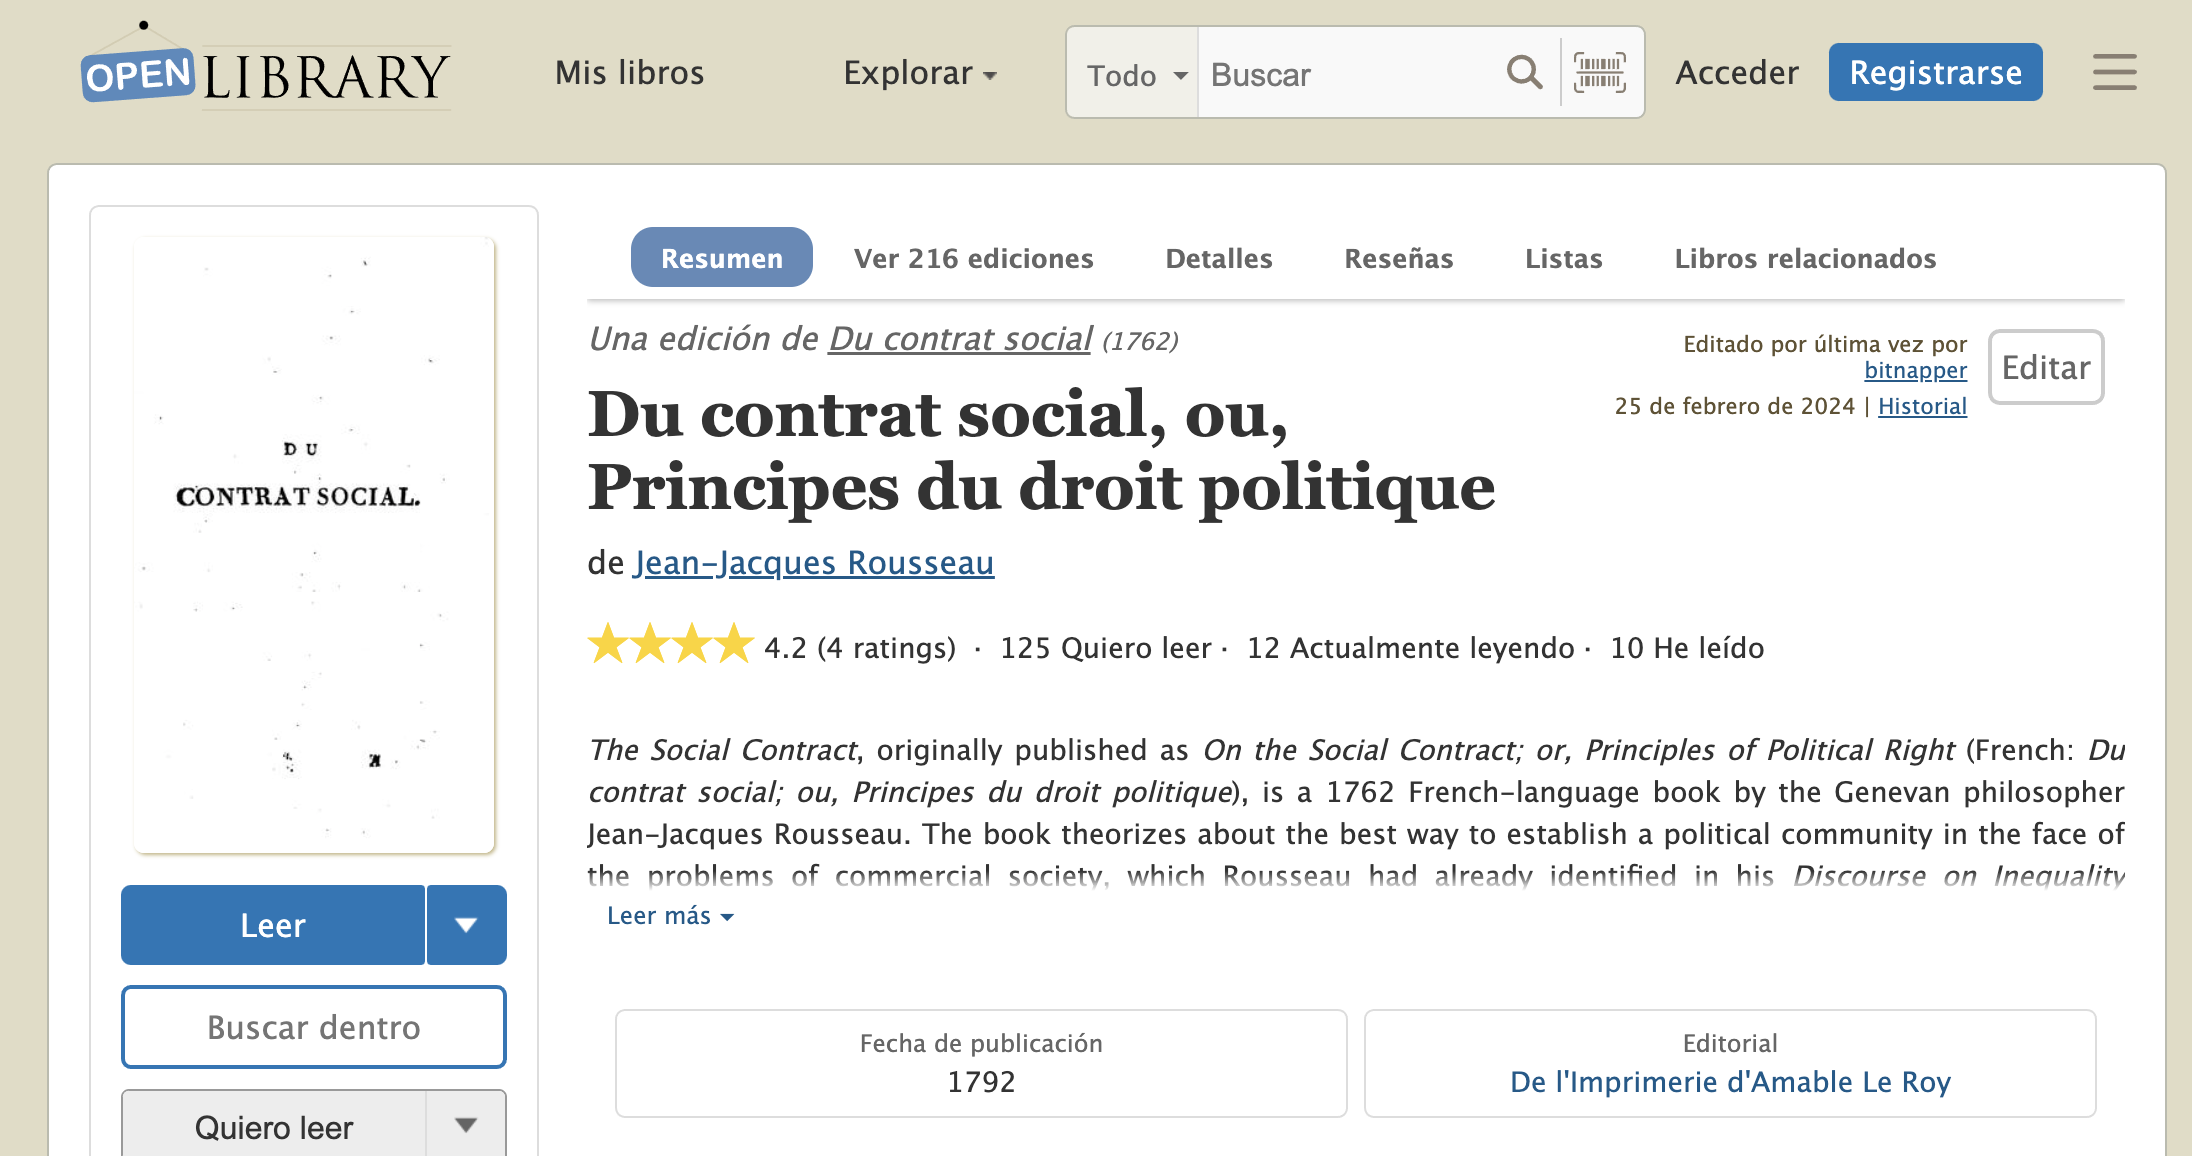Switch to the Detalles tab

point(1219,258)
